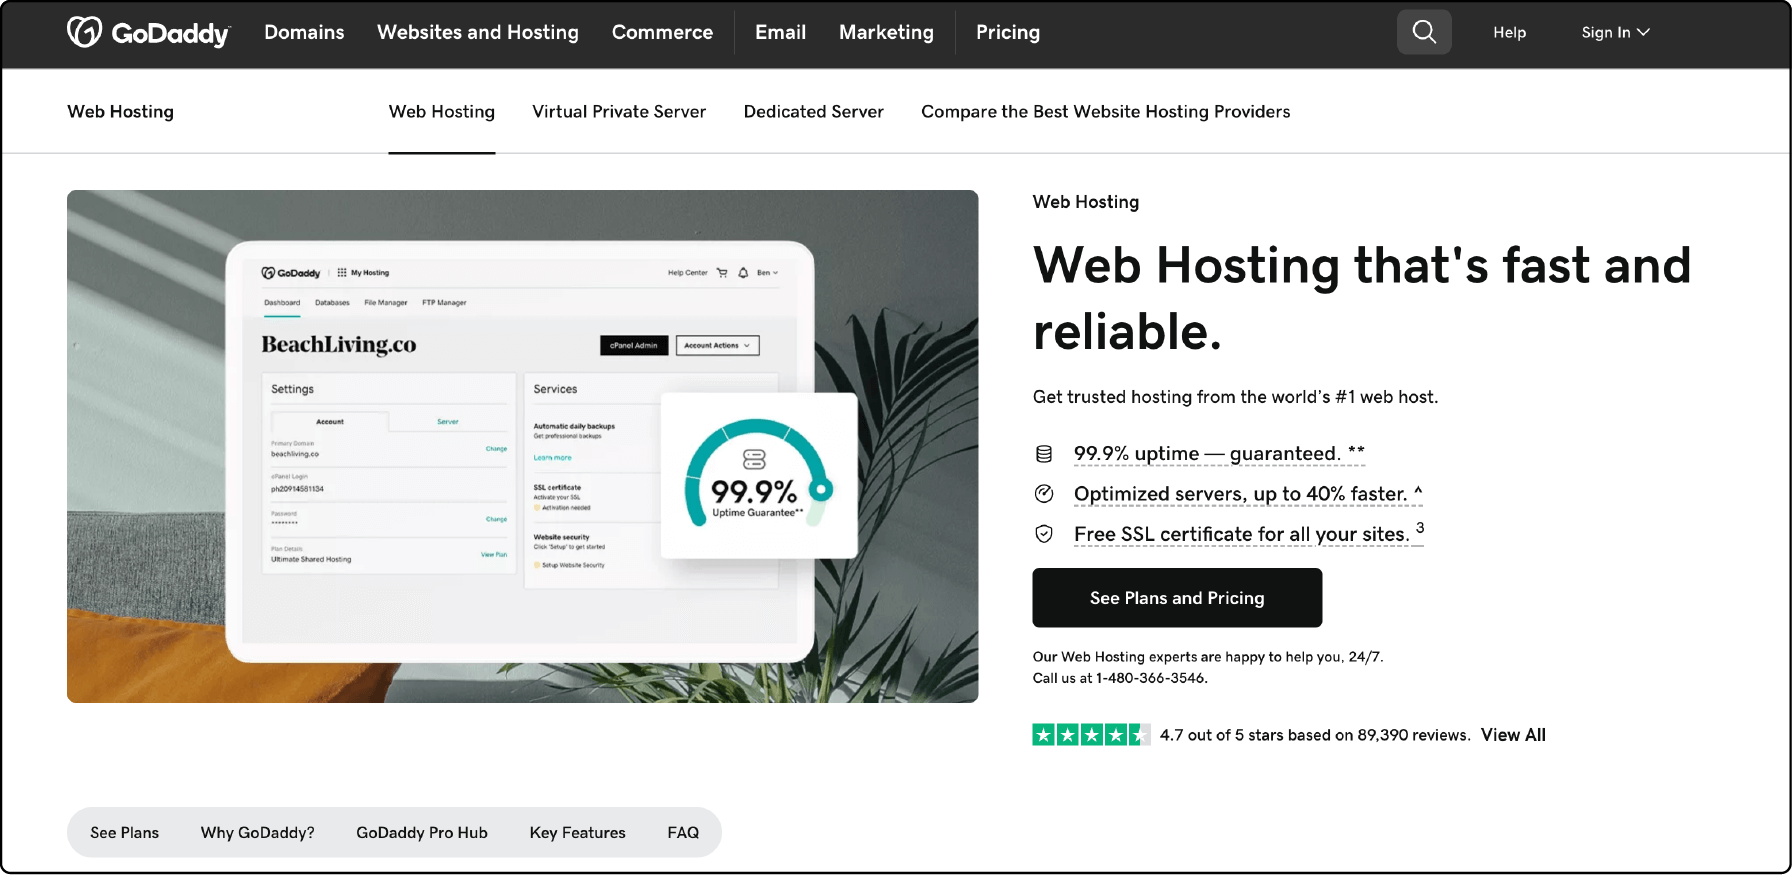Open the Help link in the header
This screenshot has height=875, width=1792.
pyautogui.click(x=1509, y=32)
